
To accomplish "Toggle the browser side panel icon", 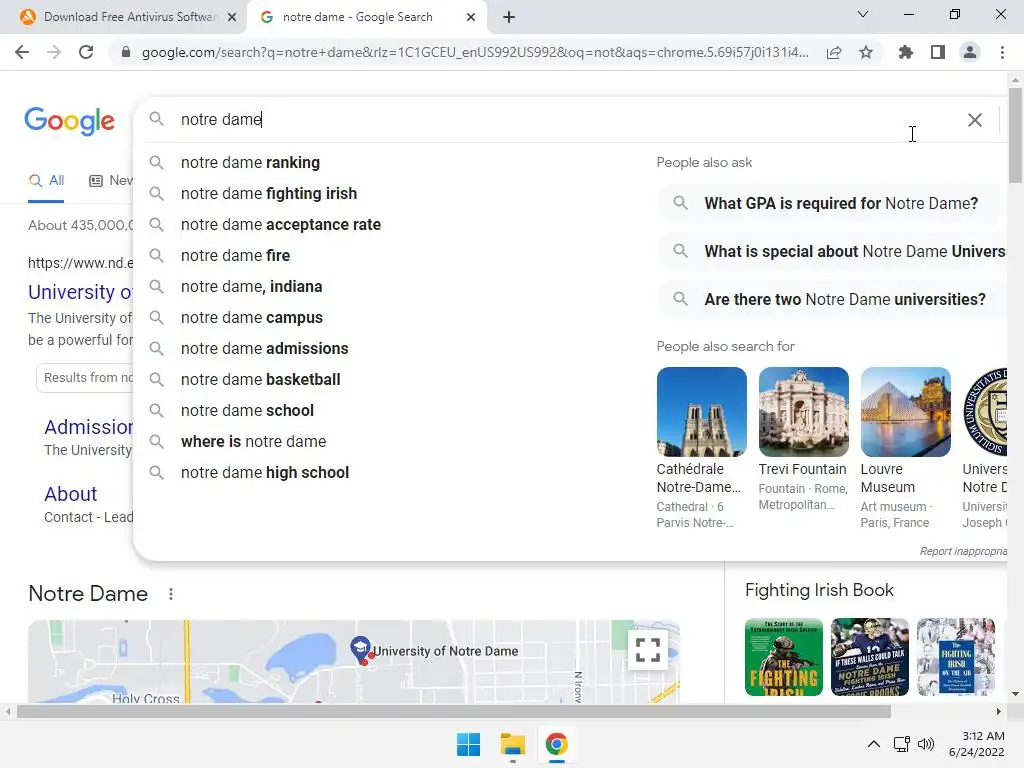I will [938, 52].
